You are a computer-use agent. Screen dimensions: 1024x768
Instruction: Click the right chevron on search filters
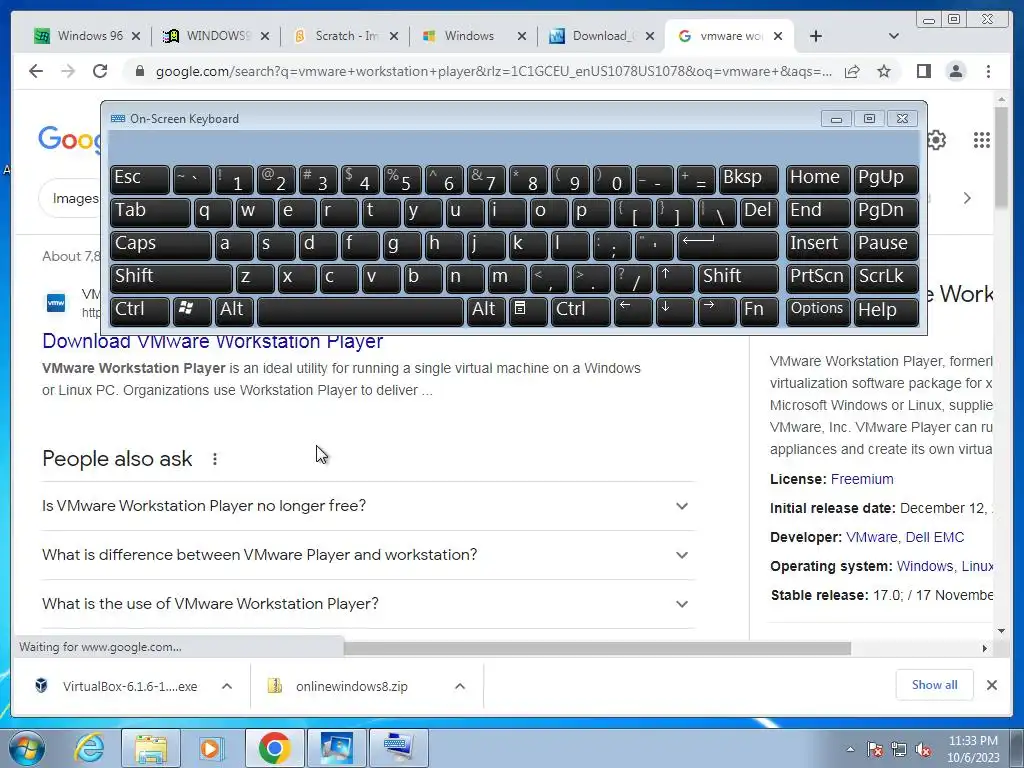[x=967, y=198]
